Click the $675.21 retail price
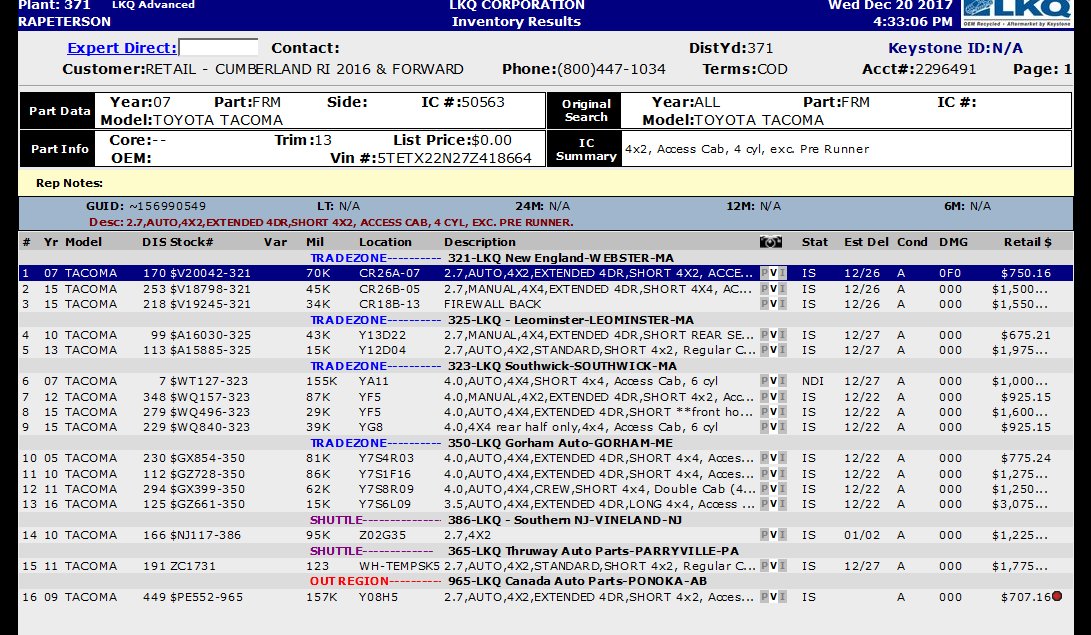Viewport: 1091px width, 635px height. (x=1026, y=335)
